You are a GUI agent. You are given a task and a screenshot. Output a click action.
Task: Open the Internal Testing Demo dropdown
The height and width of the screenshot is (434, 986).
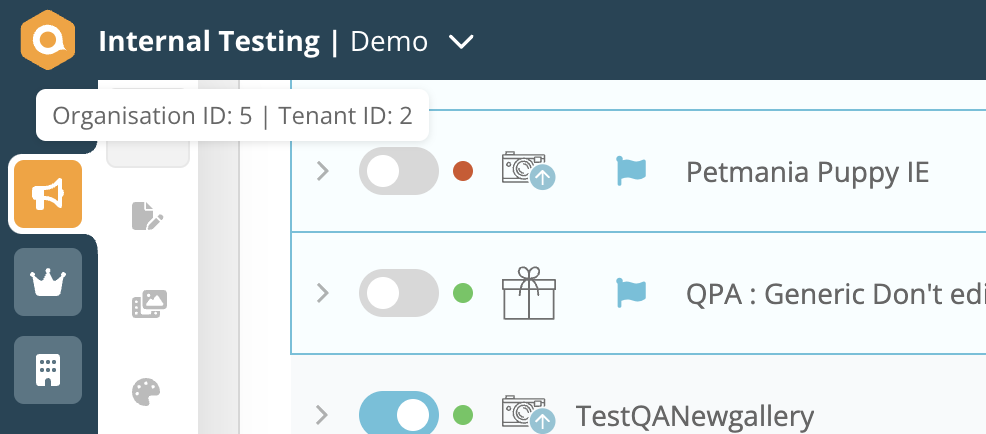click(461, 42)
